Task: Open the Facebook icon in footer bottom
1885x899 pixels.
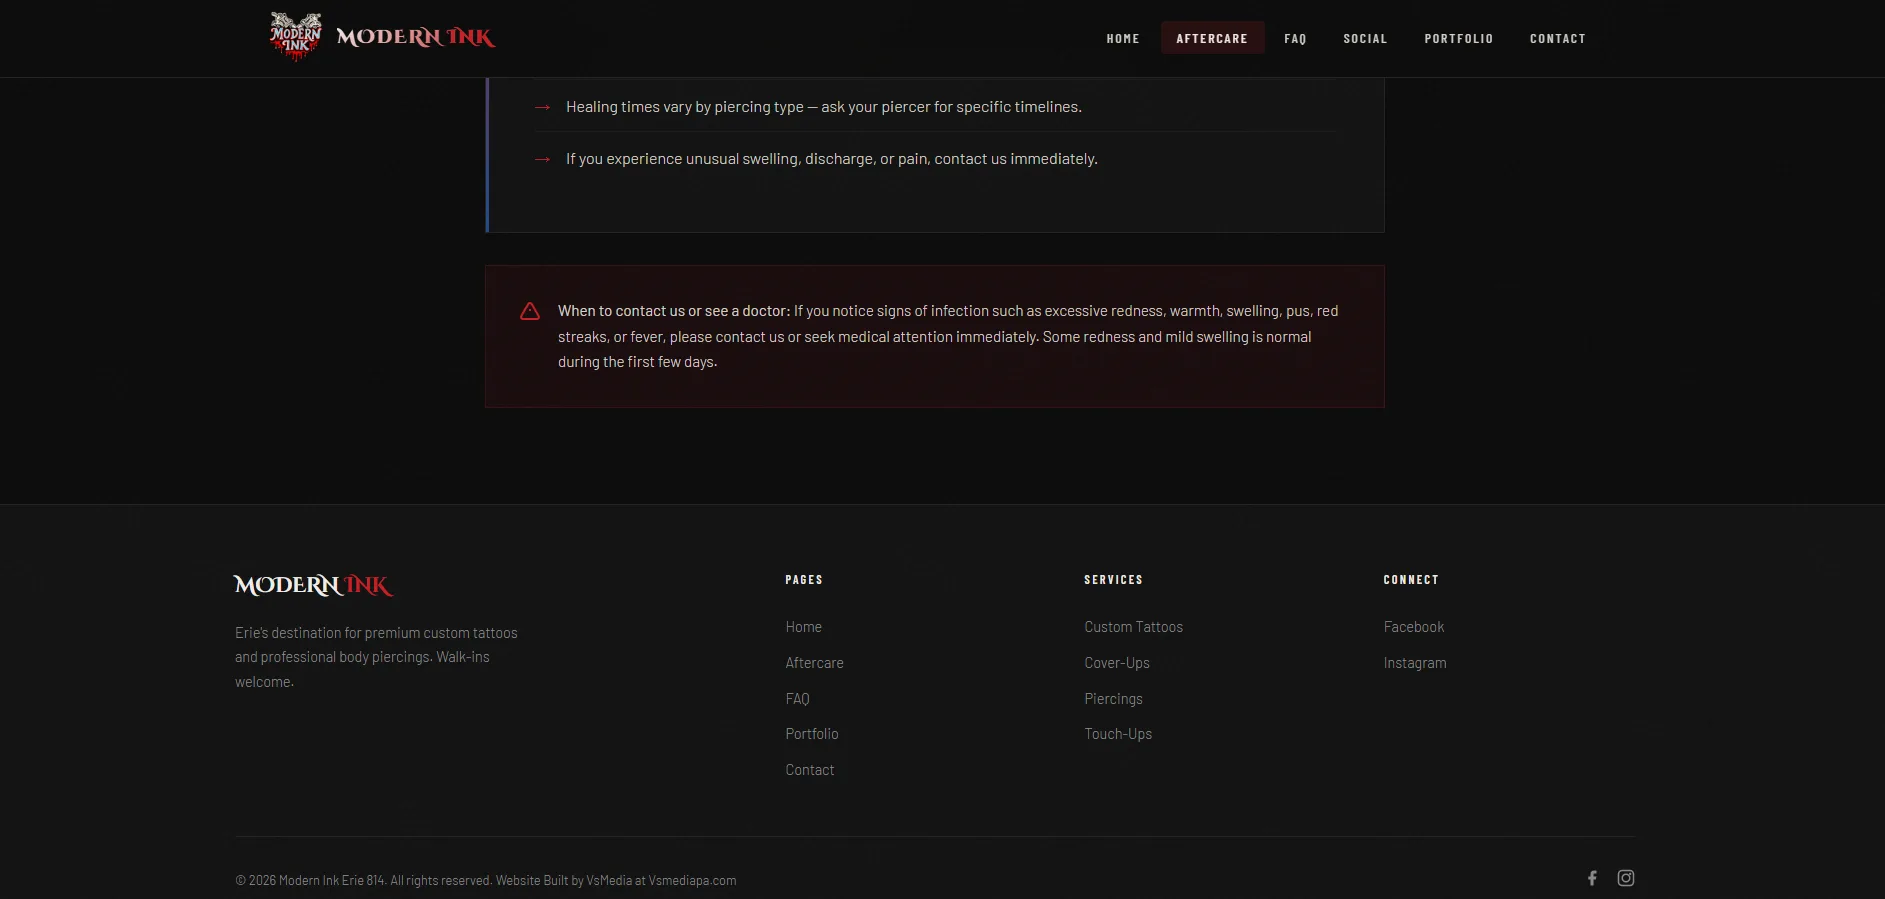Action: (x=1592, y=878)
